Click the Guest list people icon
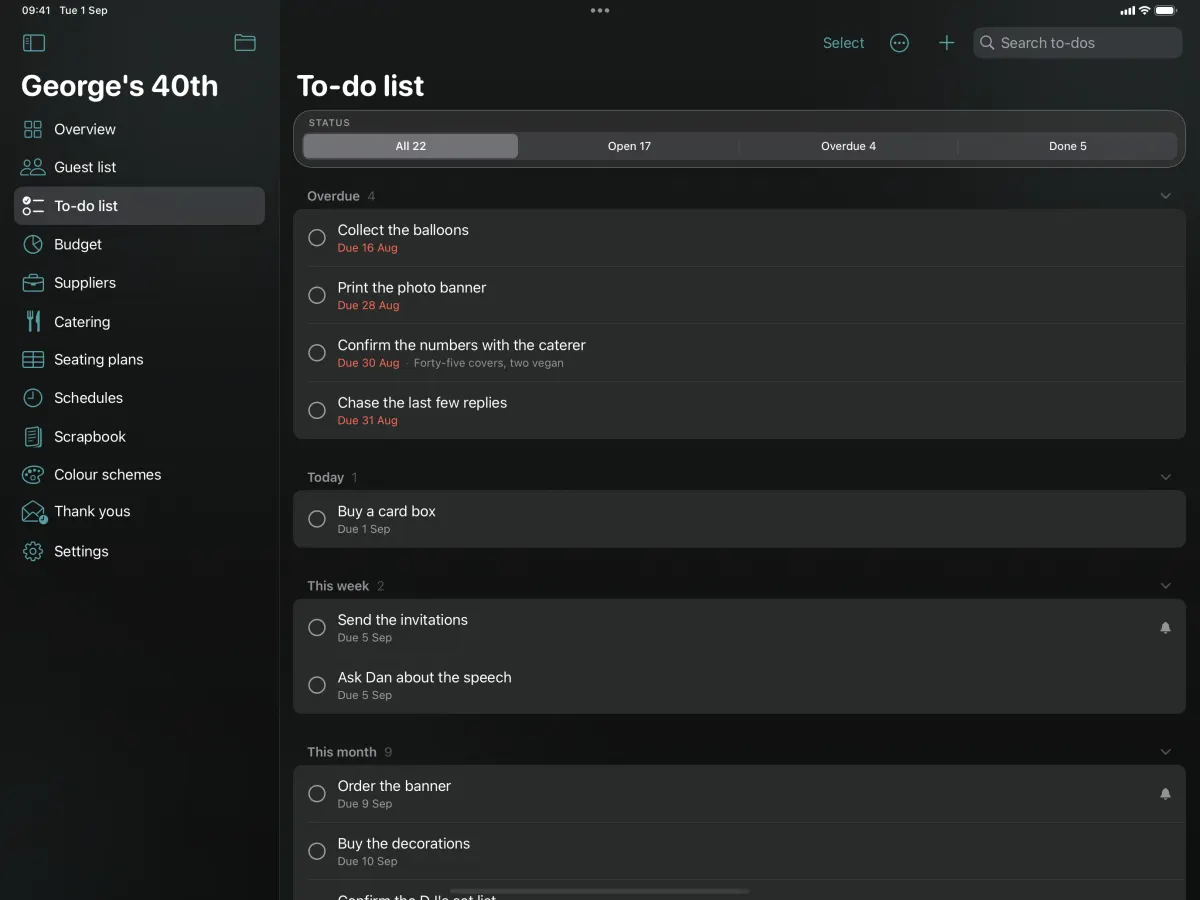 33,167
